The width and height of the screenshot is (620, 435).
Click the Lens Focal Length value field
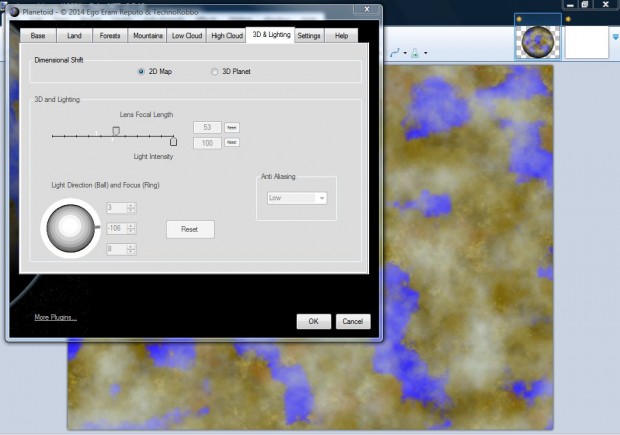click(207, 128)
